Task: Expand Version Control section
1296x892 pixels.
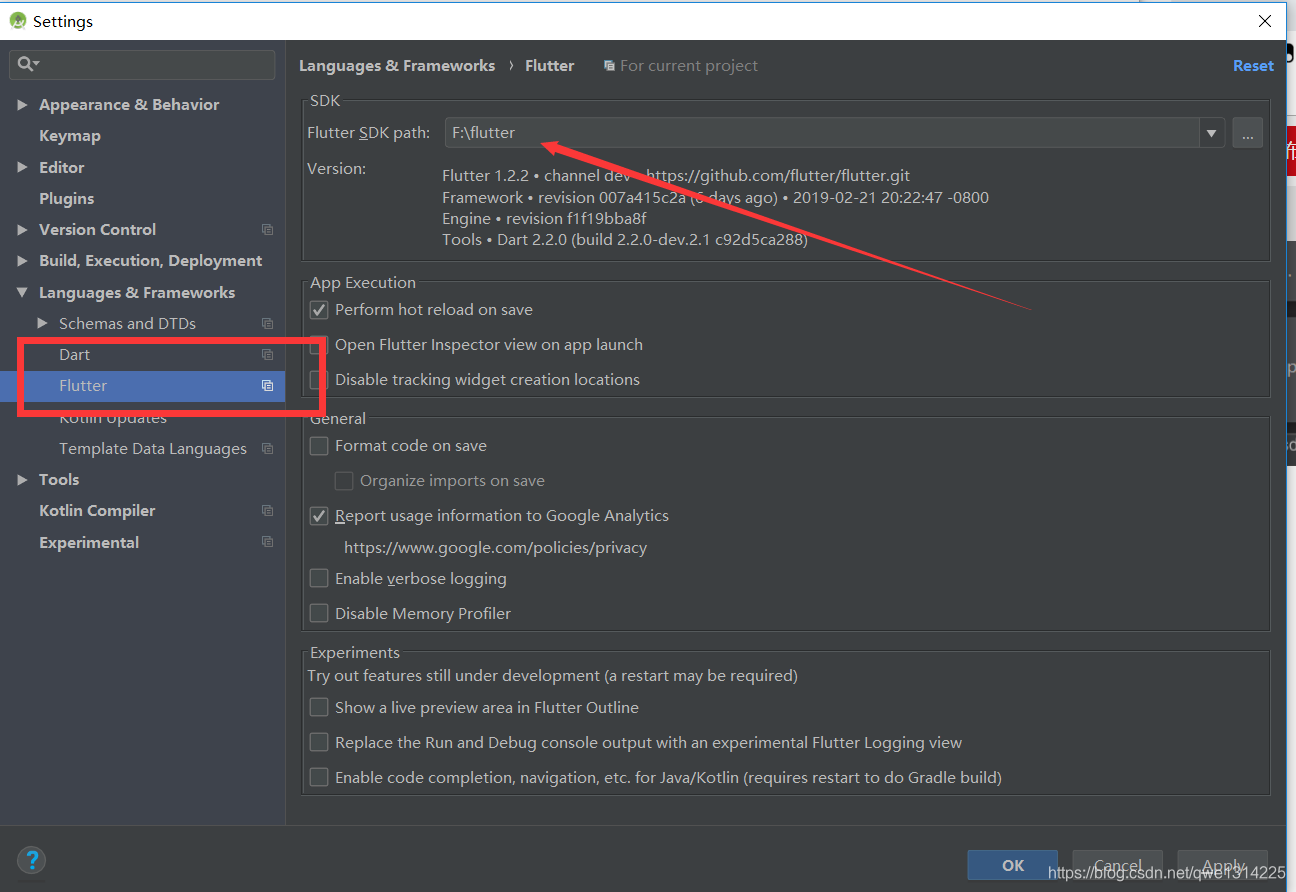Action: click(x=22, y=230)
